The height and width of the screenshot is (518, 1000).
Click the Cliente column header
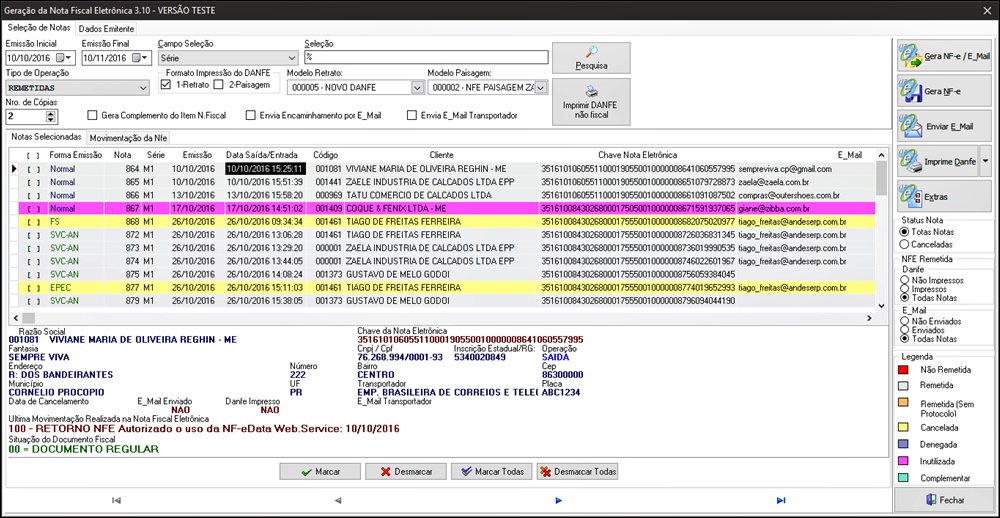click(x=441, y=155)
